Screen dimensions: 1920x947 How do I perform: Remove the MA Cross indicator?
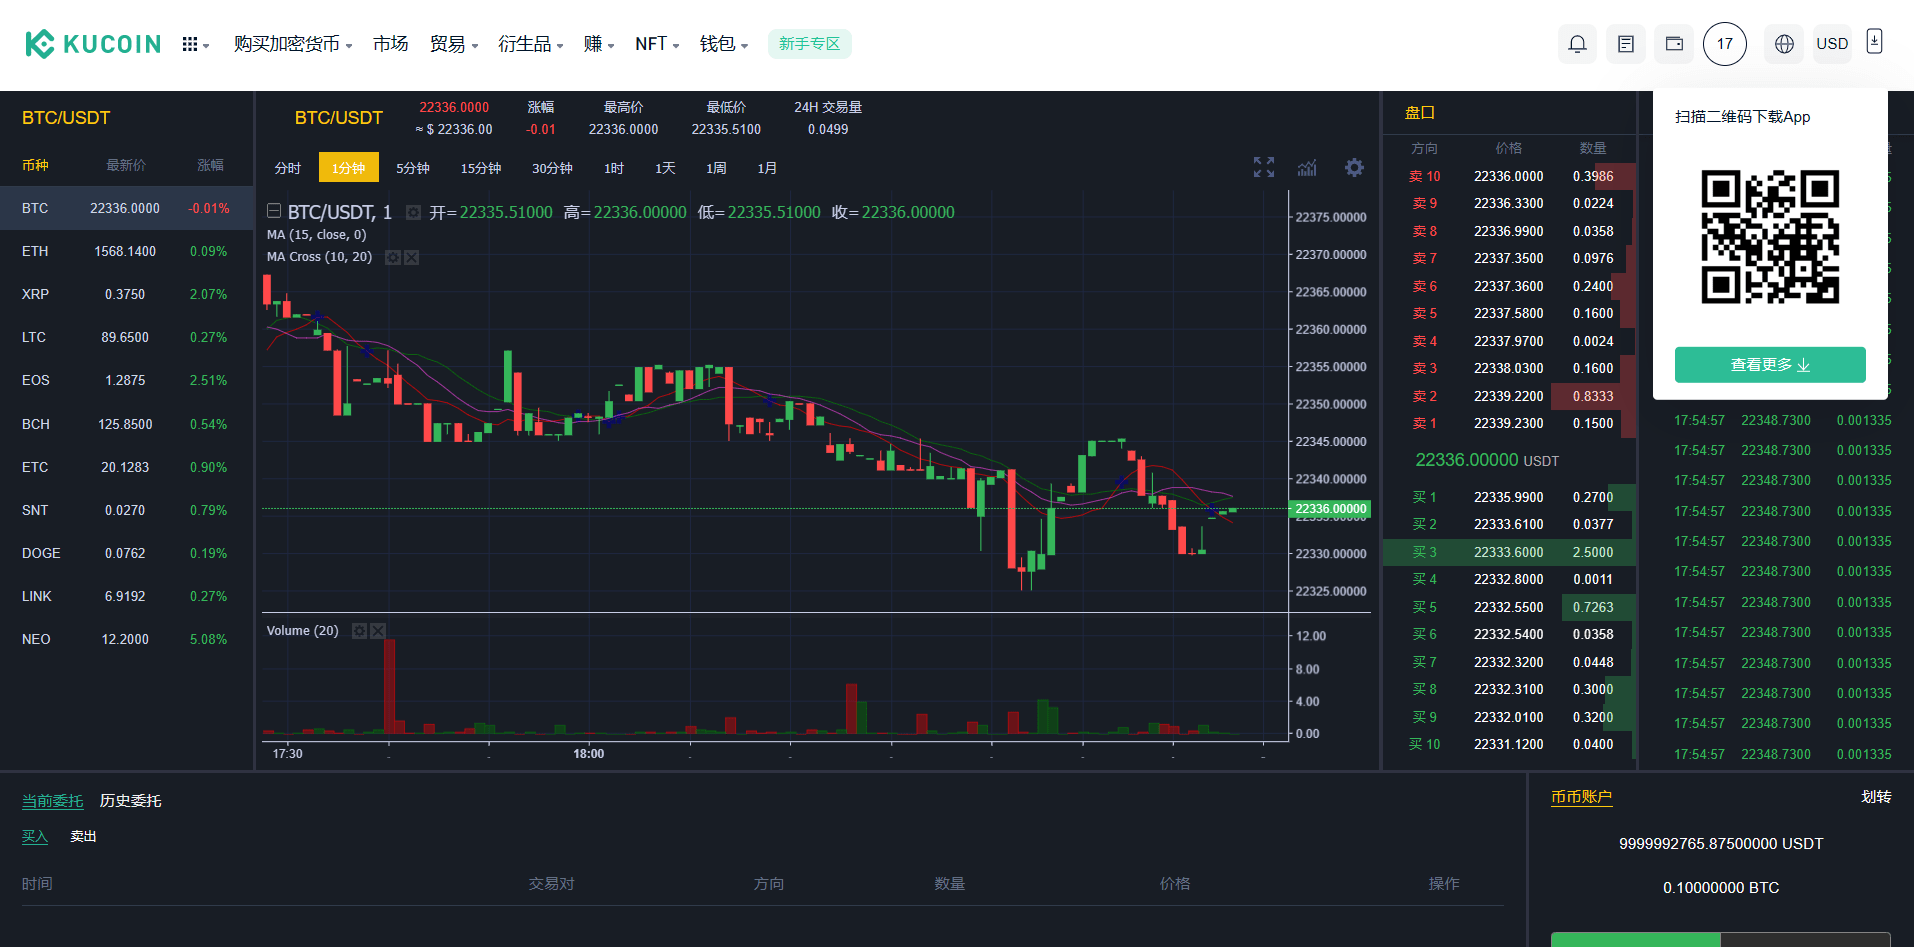point(412,258)
